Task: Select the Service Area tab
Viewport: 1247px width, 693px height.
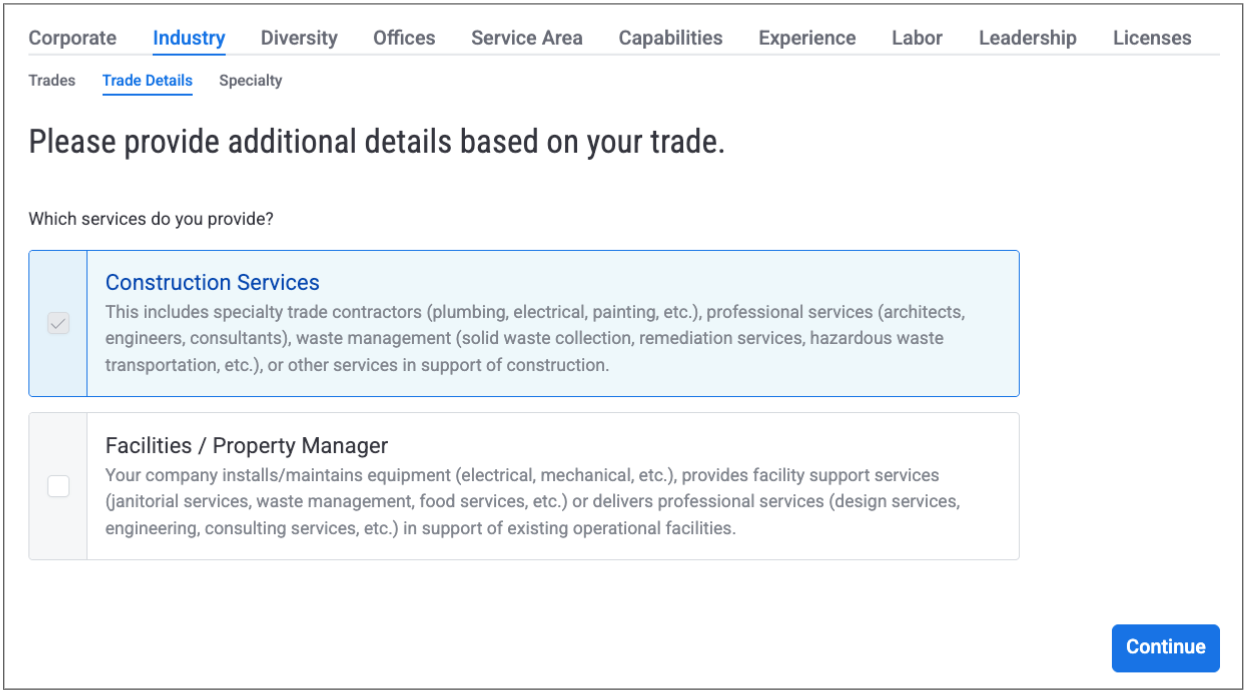Action: pos(527,38)
